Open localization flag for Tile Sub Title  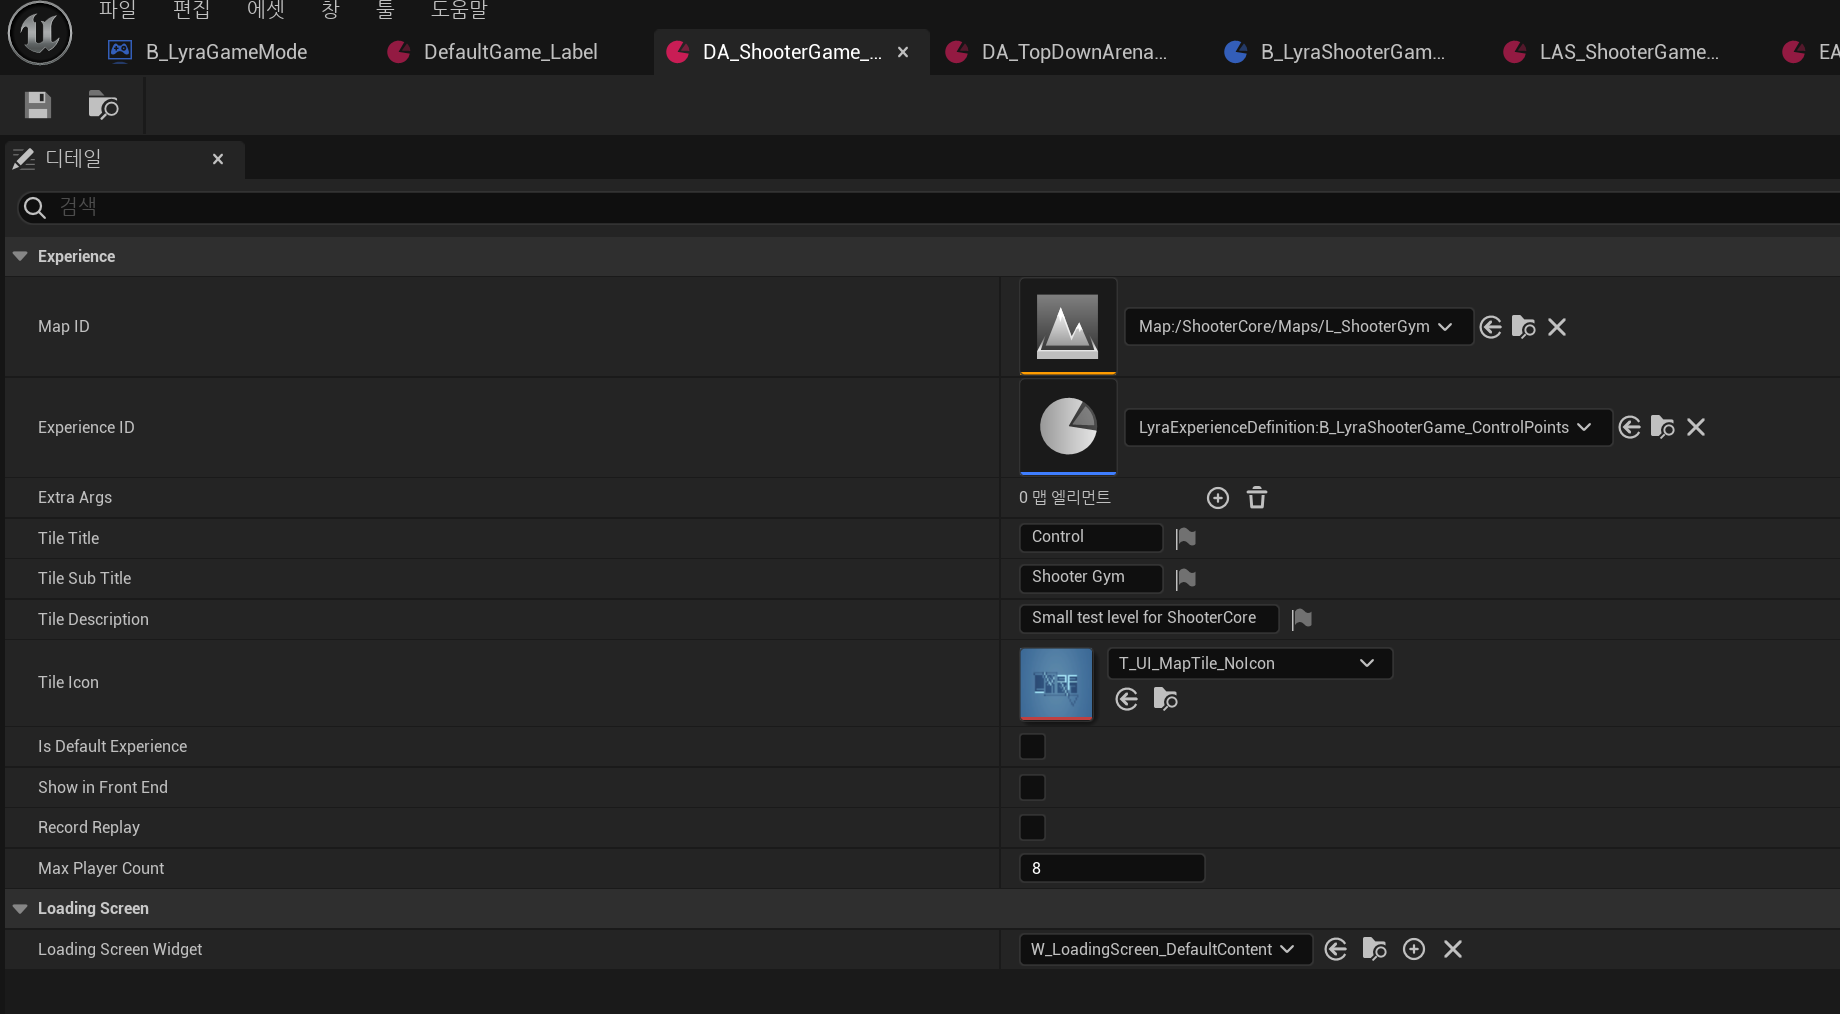click(1186, 578)
